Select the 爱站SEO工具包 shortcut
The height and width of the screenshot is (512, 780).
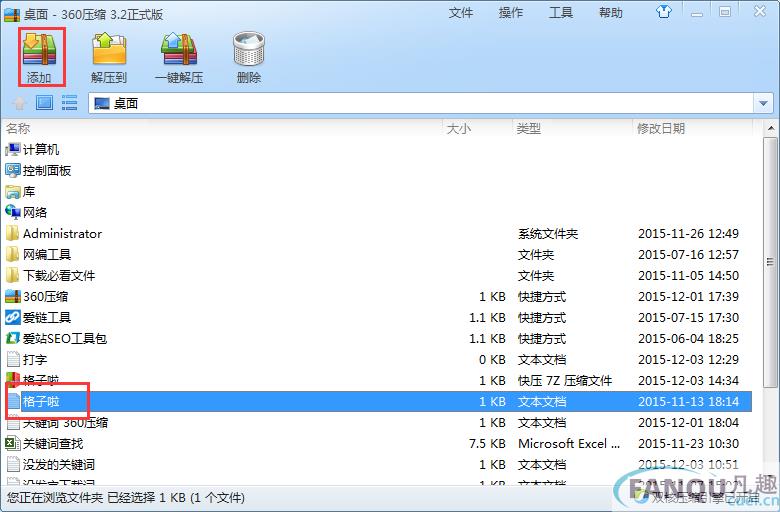click(64, 338)
